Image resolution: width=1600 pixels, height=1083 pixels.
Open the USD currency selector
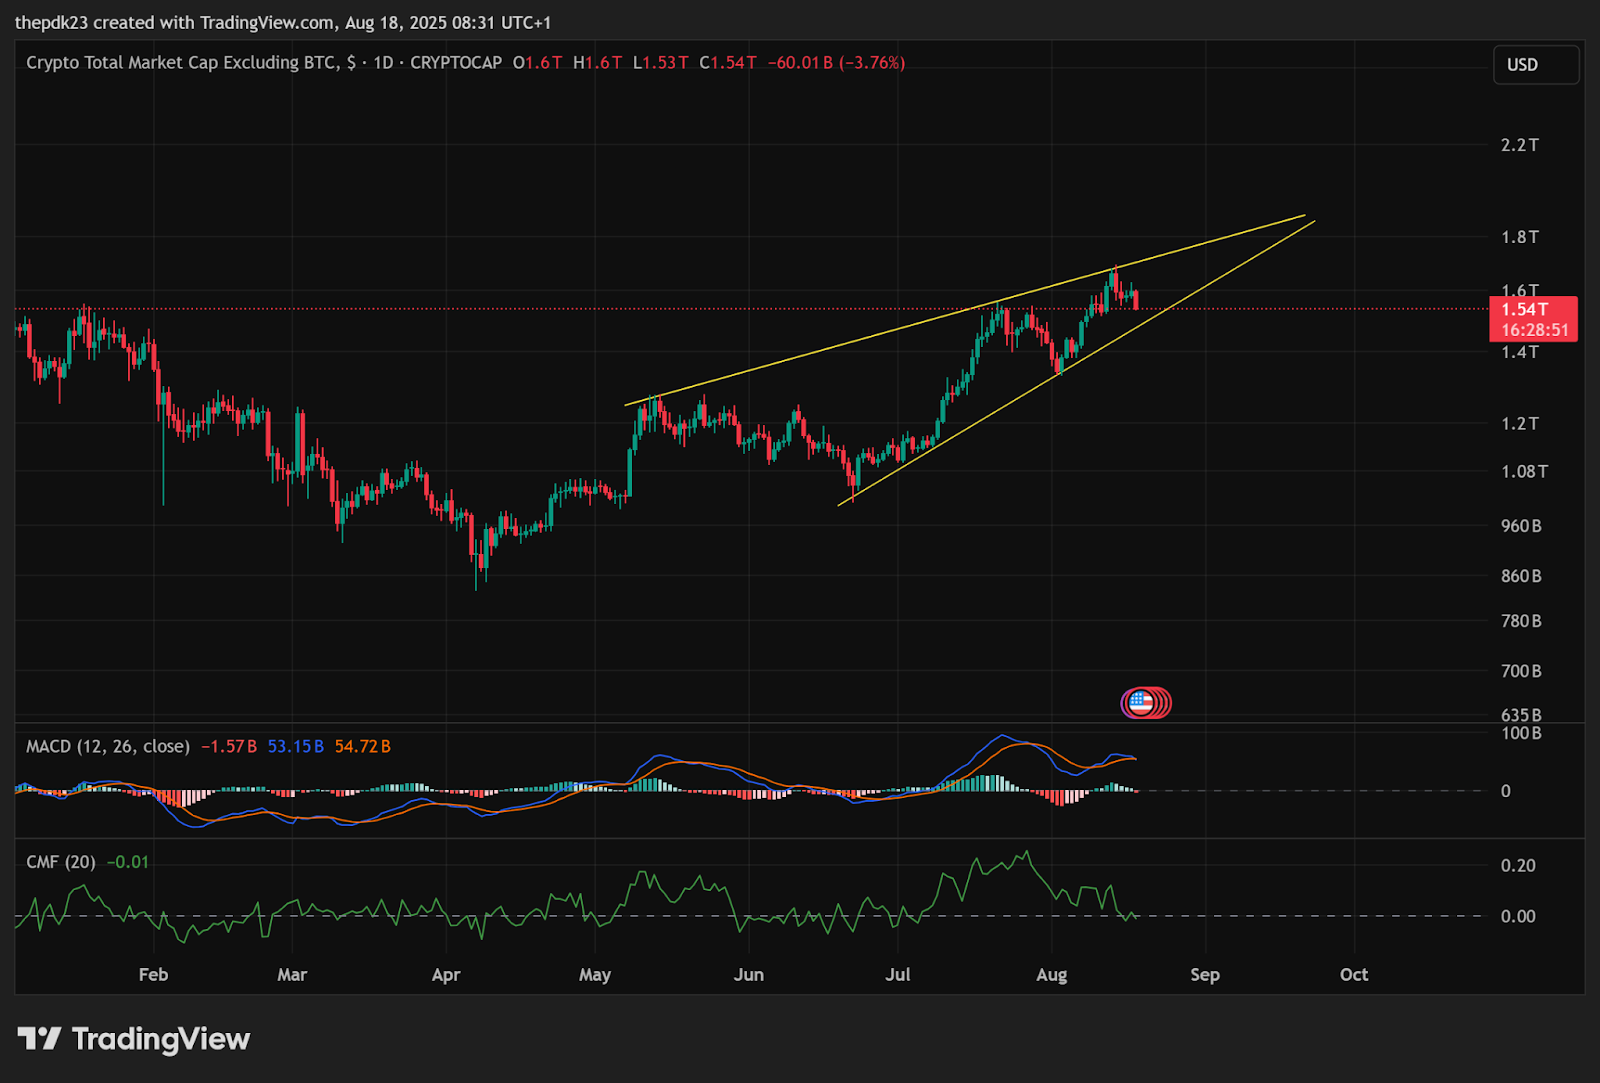[1536, 64]
